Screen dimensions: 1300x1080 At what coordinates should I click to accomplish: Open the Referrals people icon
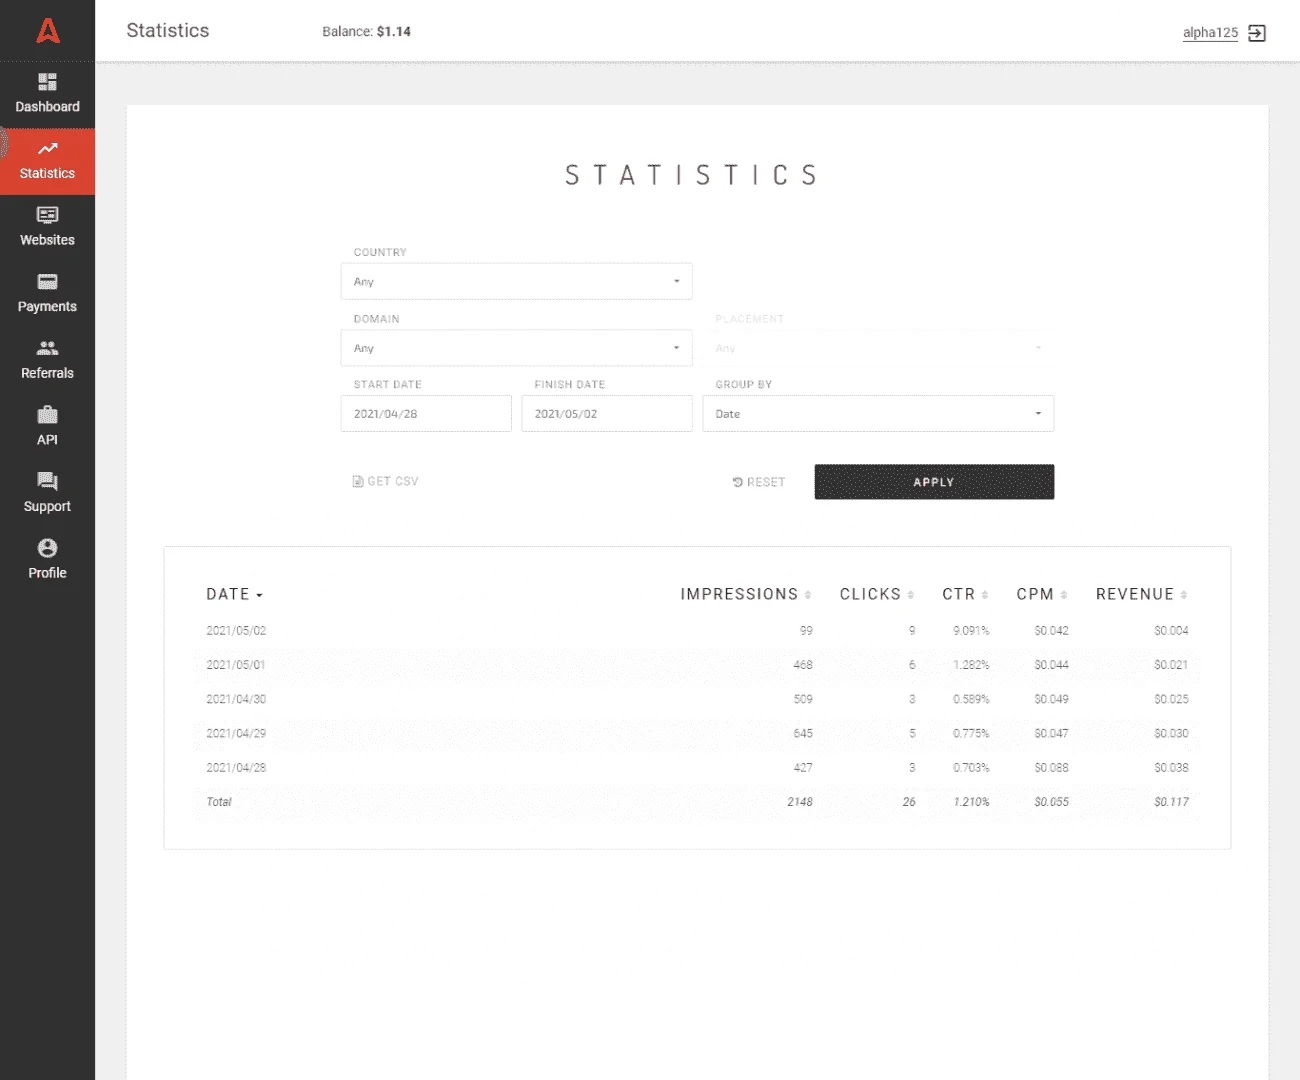coord(47,348)
